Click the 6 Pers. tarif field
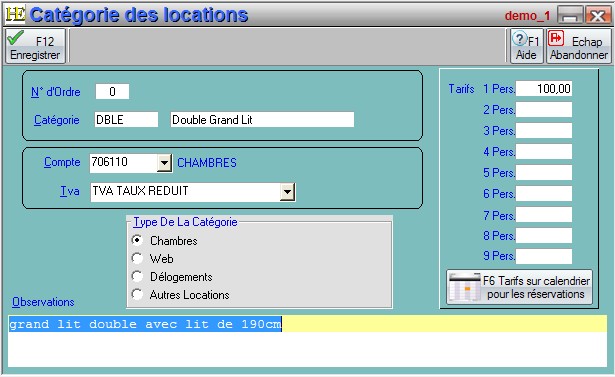The width and height of the screenshot is (615, 377). click(x=544, y=193)
